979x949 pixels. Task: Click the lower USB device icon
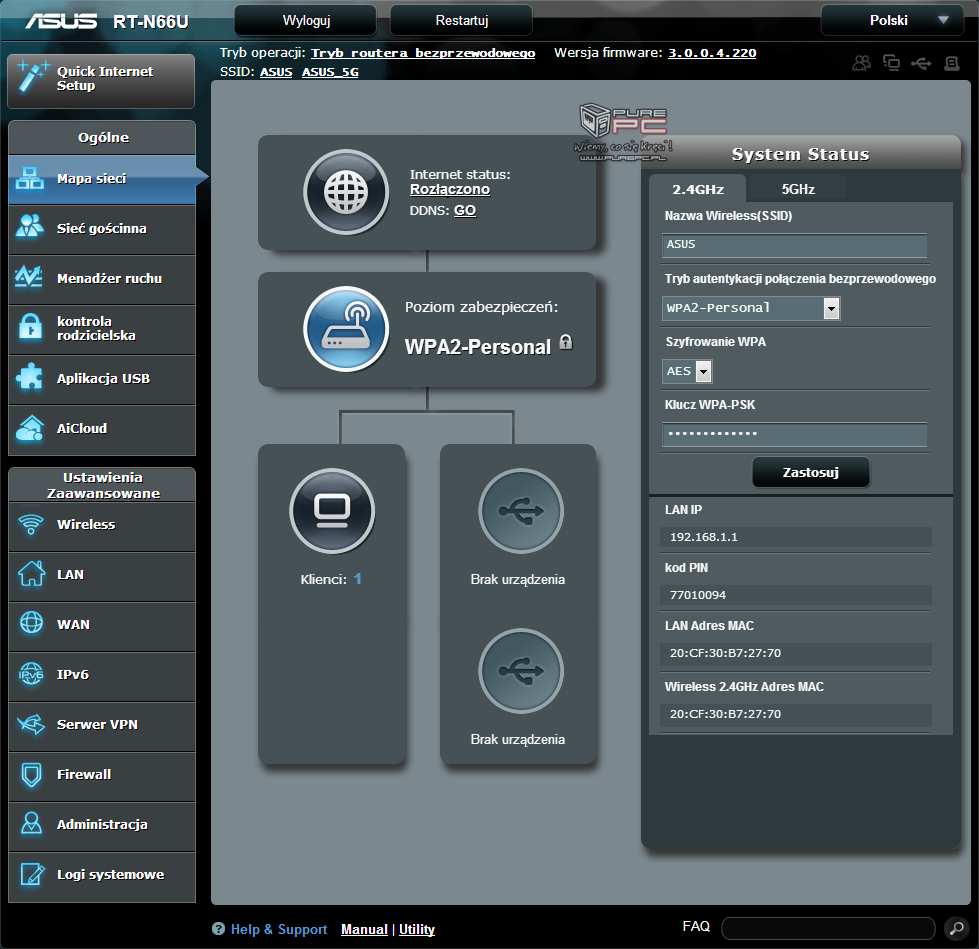521,671
